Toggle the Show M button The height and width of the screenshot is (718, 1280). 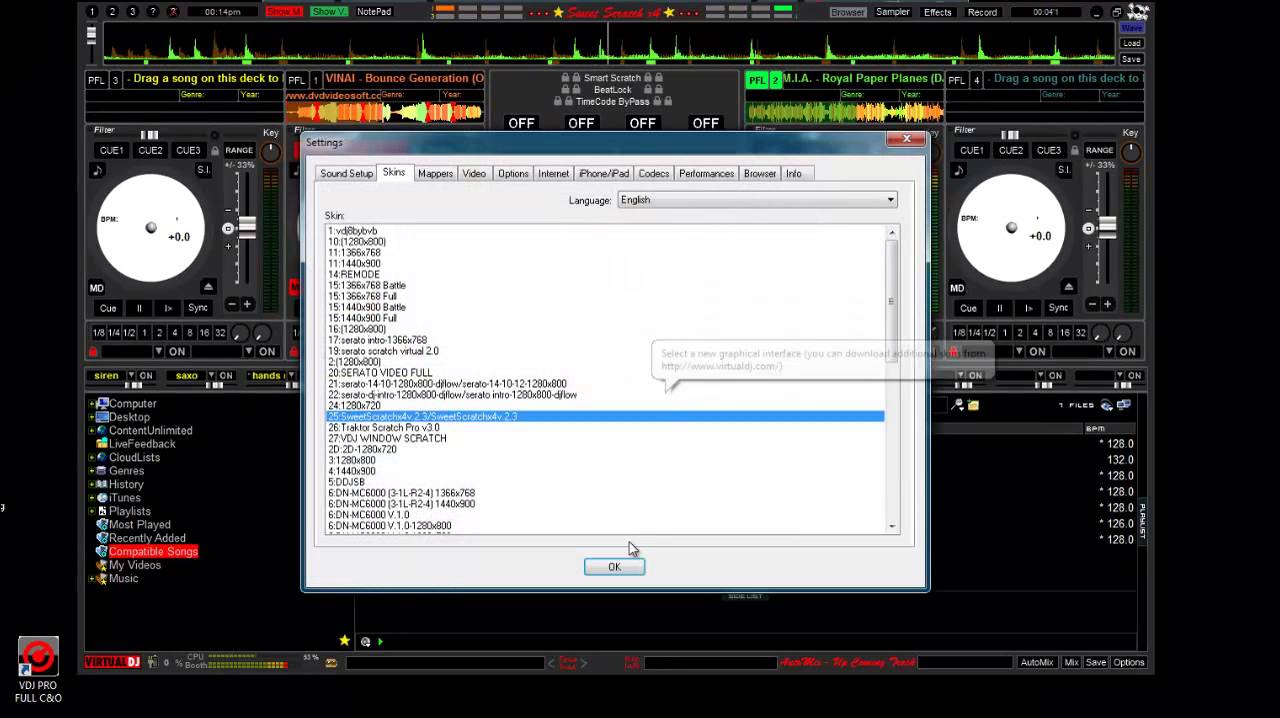pyautogui.click(x=284, y=12)
